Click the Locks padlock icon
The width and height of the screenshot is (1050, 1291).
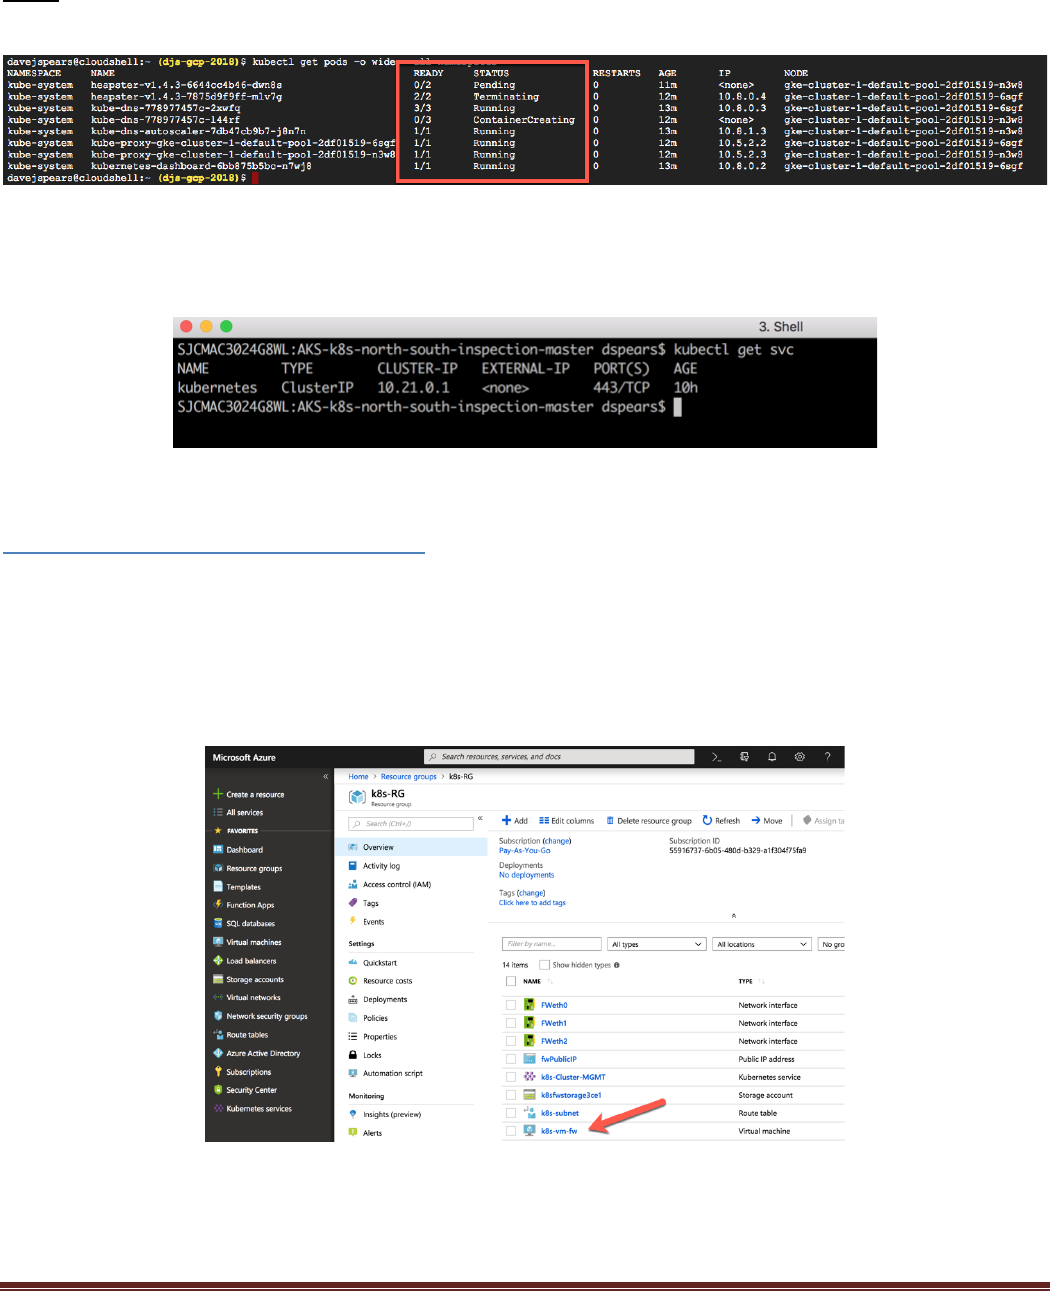353,1055
